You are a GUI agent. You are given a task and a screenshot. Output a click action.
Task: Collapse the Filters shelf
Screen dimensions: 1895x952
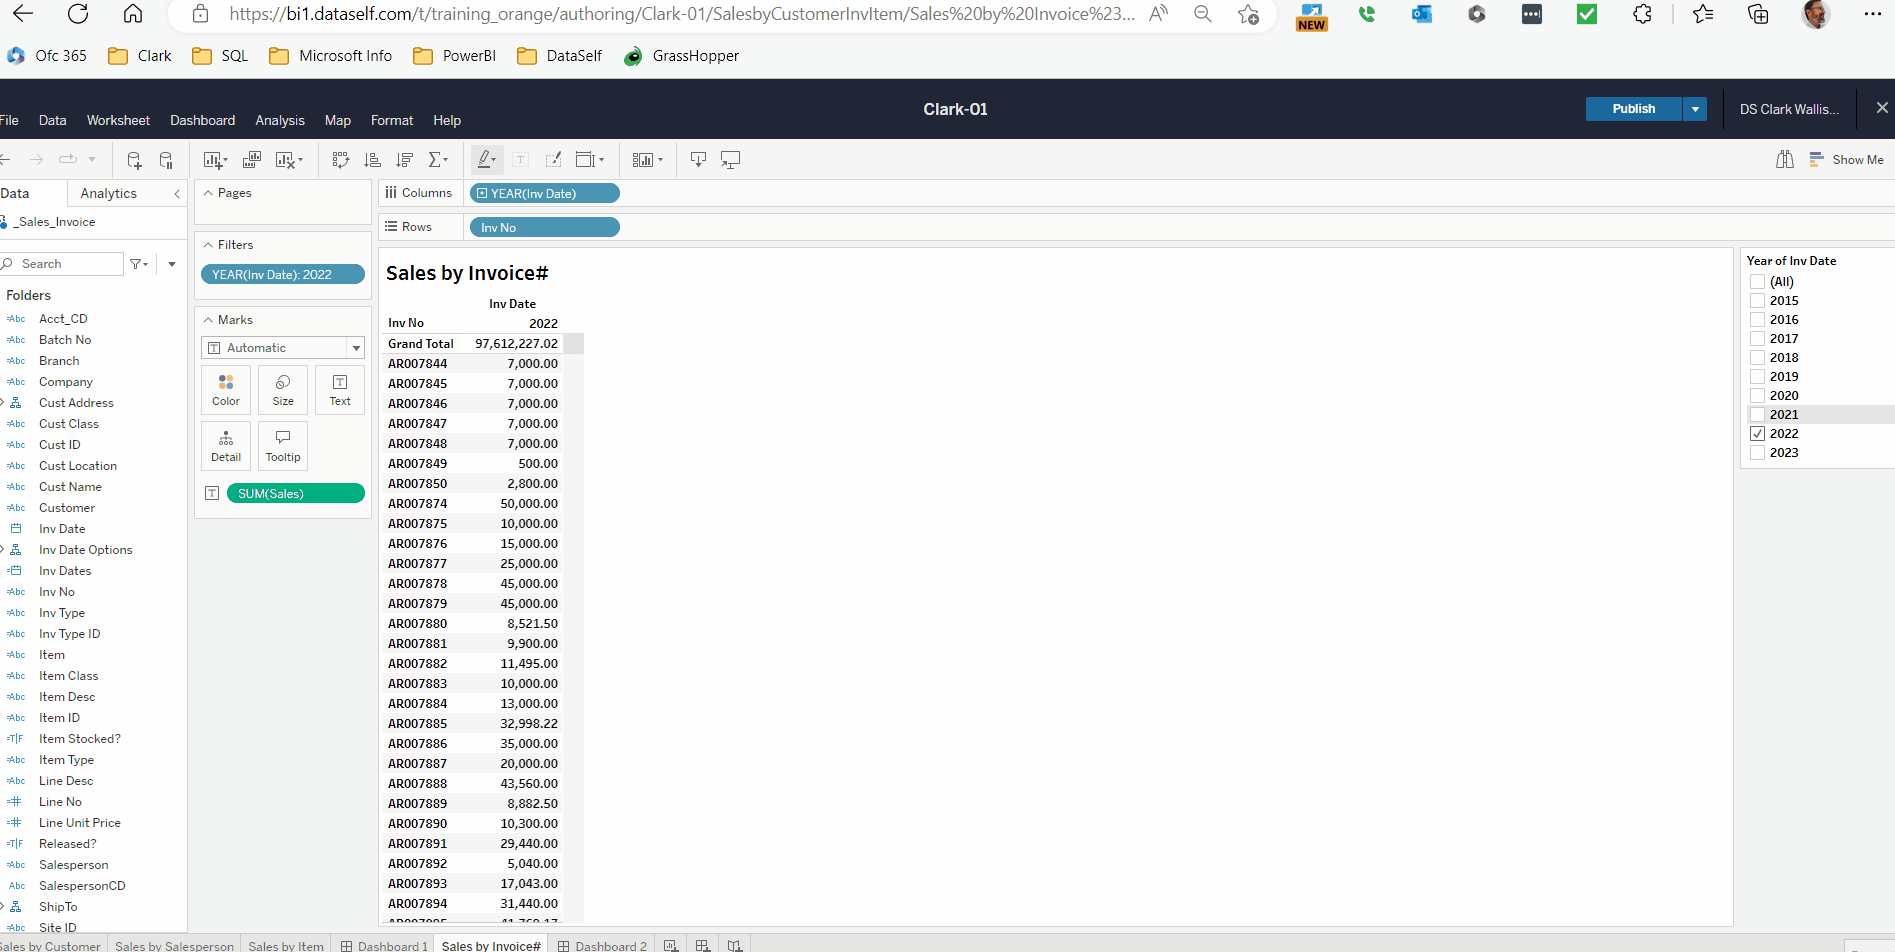click(208, 245)
